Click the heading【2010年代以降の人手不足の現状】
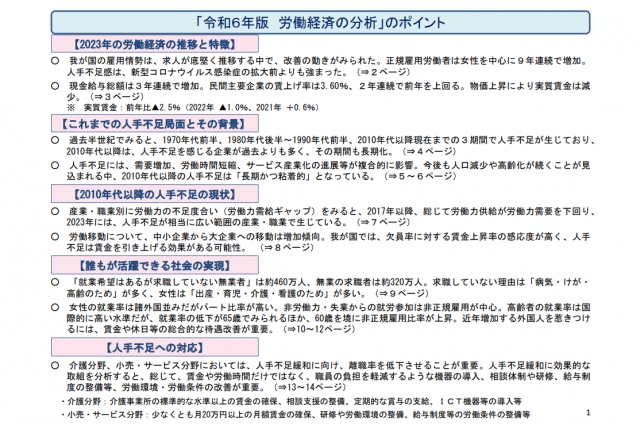 point(155,194)
